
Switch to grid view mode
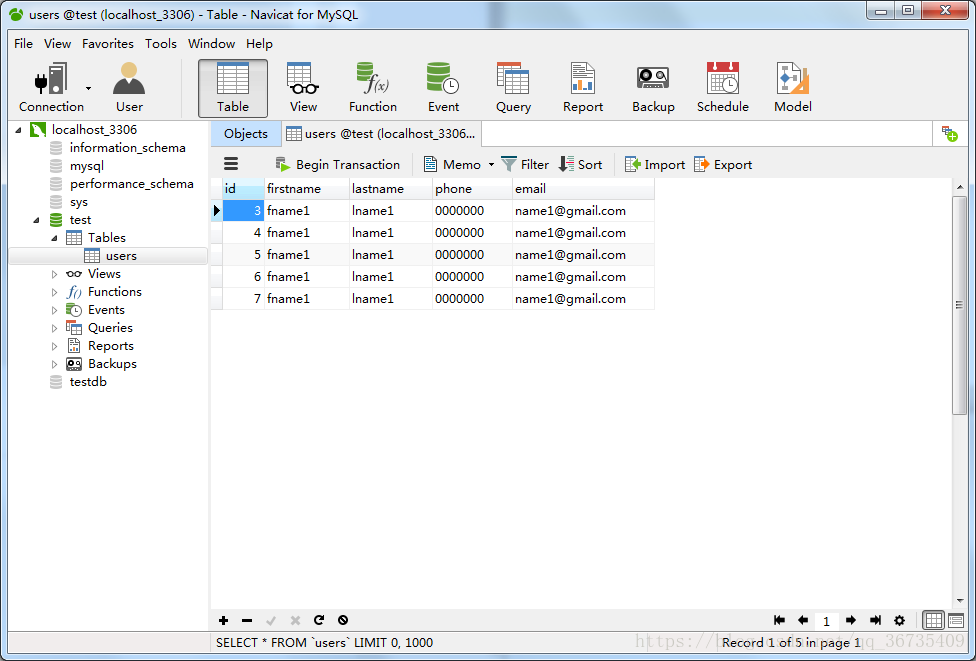click(933, 620)
